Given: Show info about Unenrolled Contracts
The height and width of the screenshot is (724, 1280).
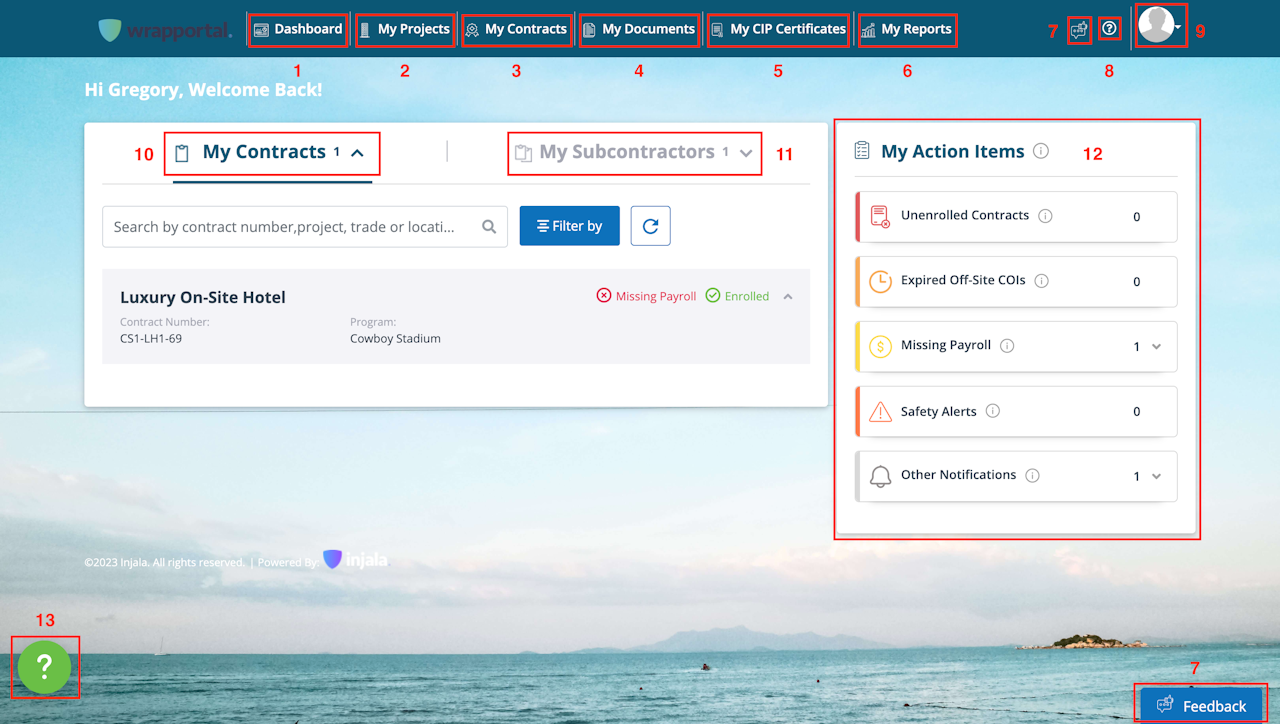Looking at the screenshot, I should 1046,216.
